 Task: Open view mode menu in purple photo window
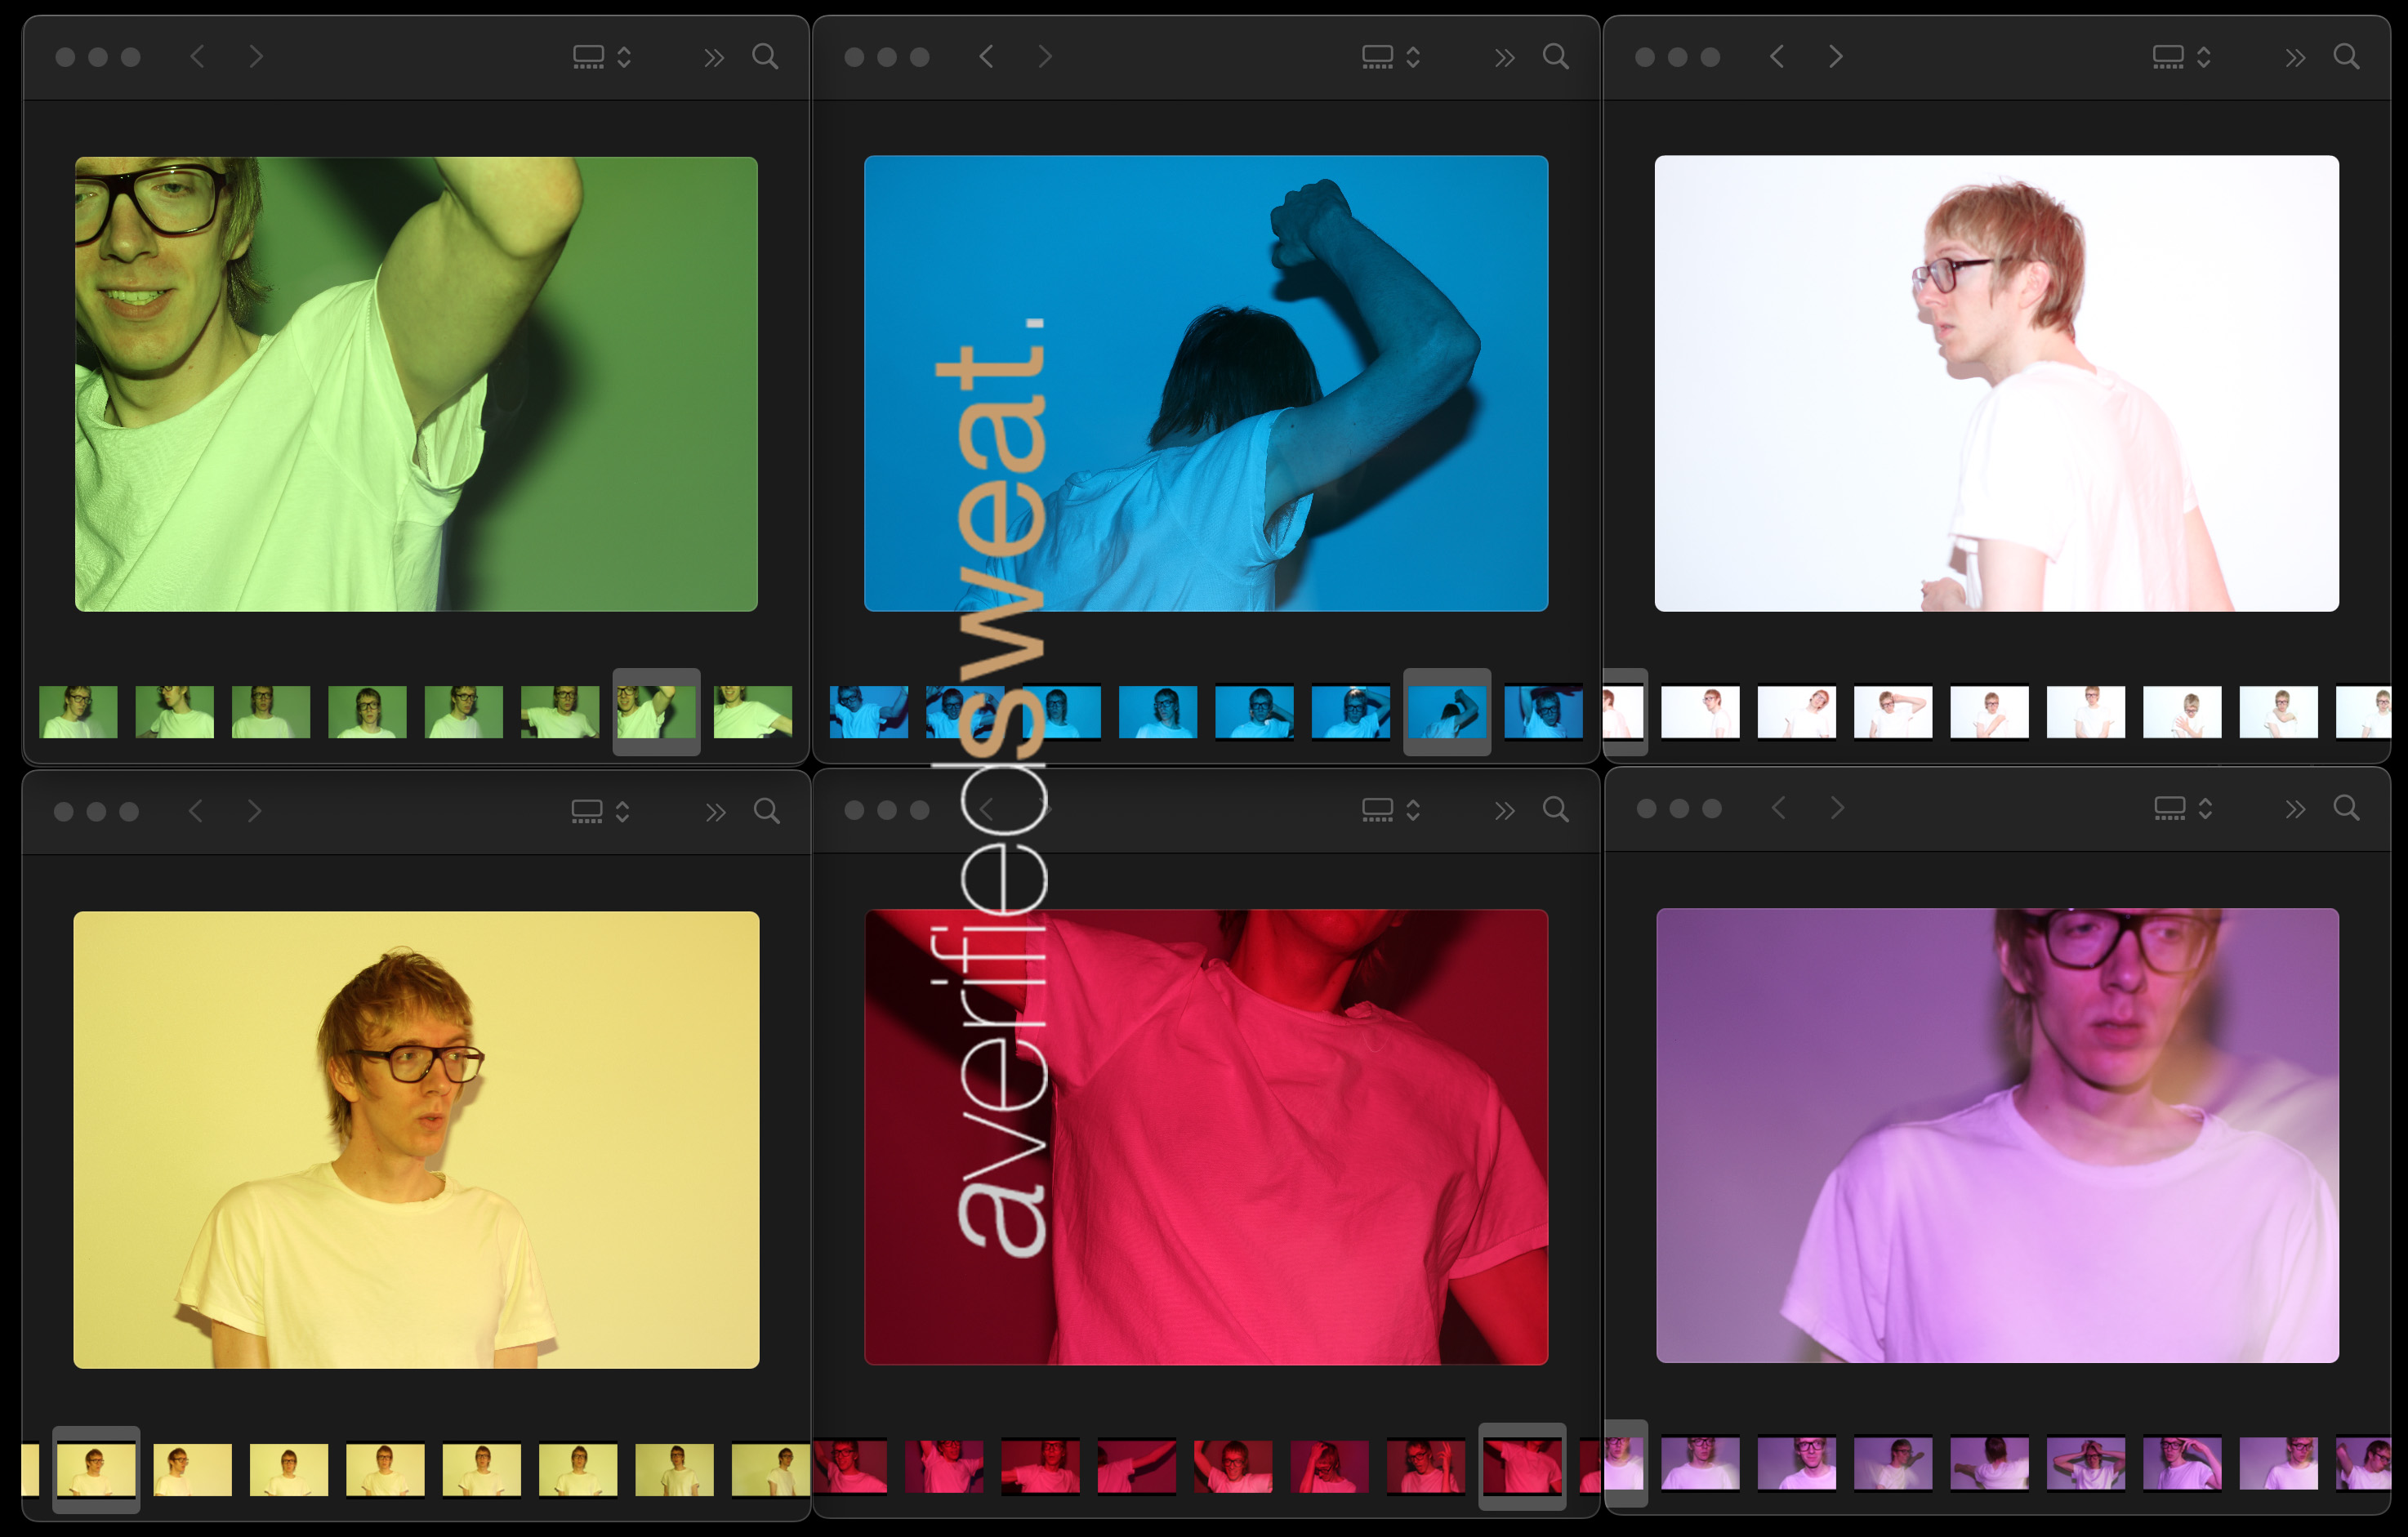[2183, 808]
